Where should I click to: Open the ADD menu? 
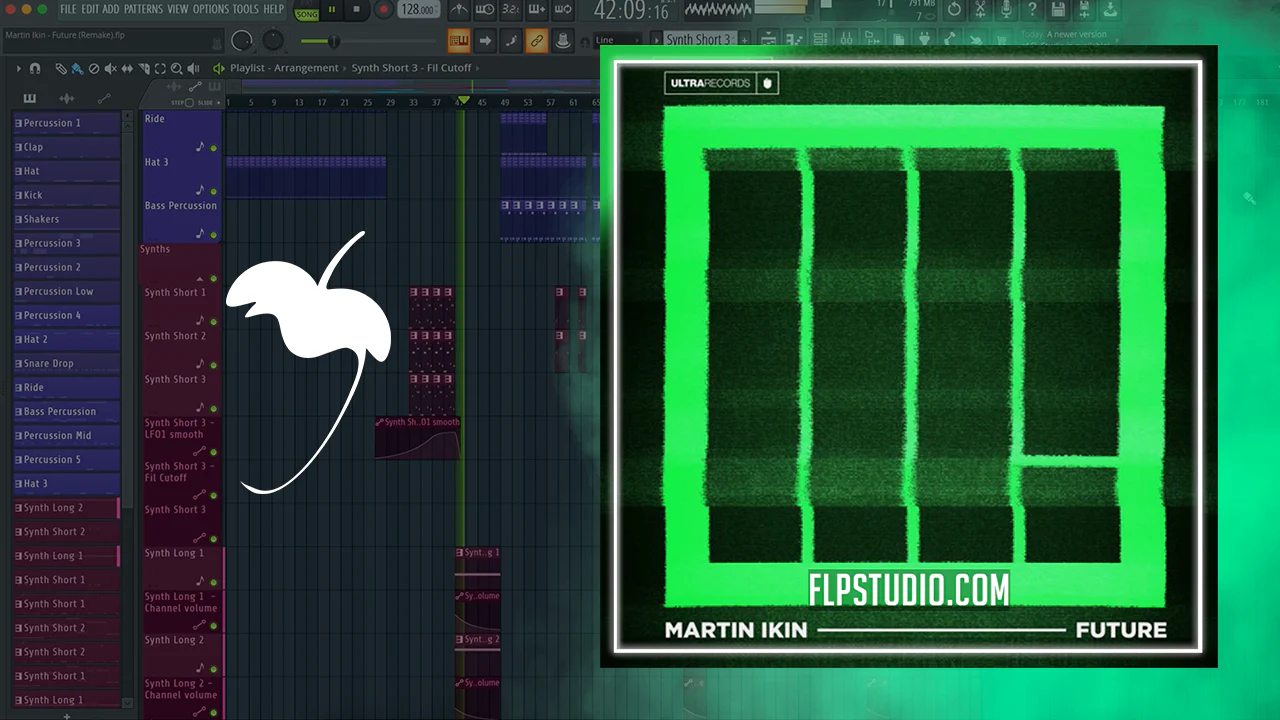tap(111, 9)
